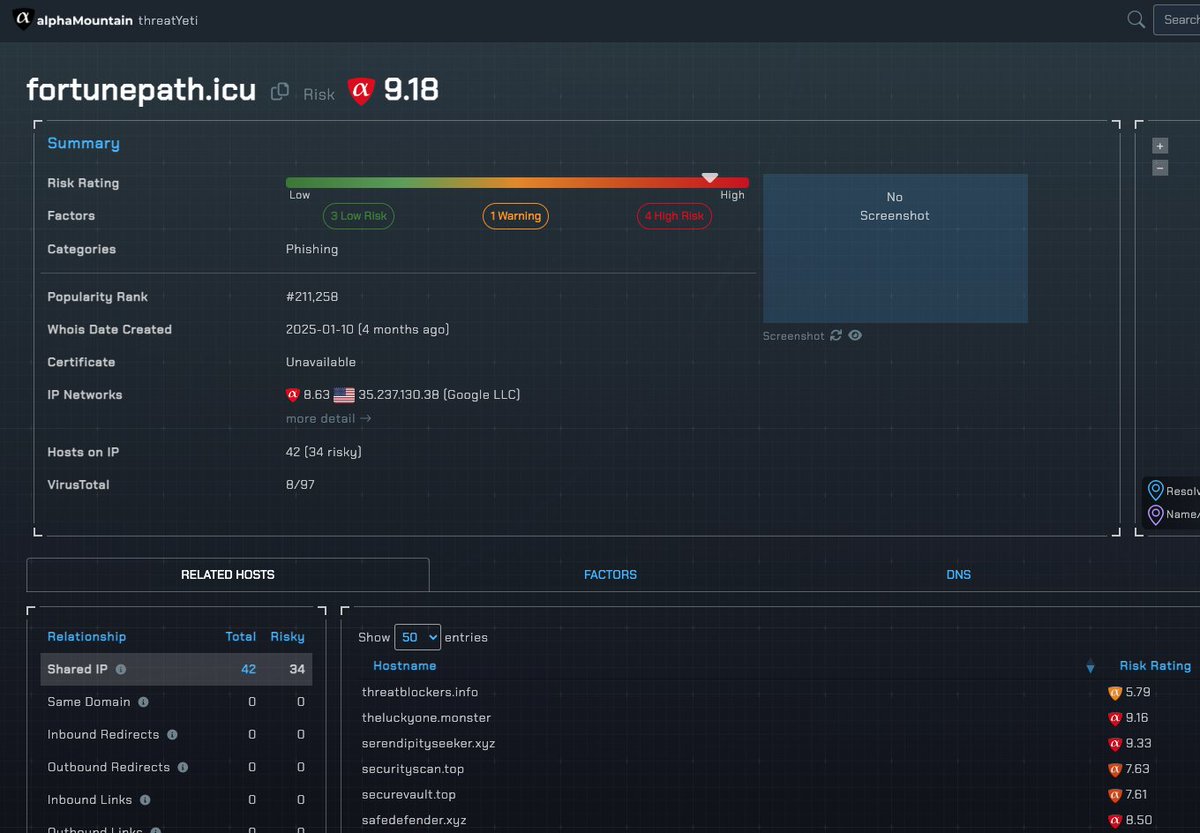Click the VirusTotal 8/97 value
Image resolution: width=1200 pixels, height=833 pixels.
coord(300,485)
